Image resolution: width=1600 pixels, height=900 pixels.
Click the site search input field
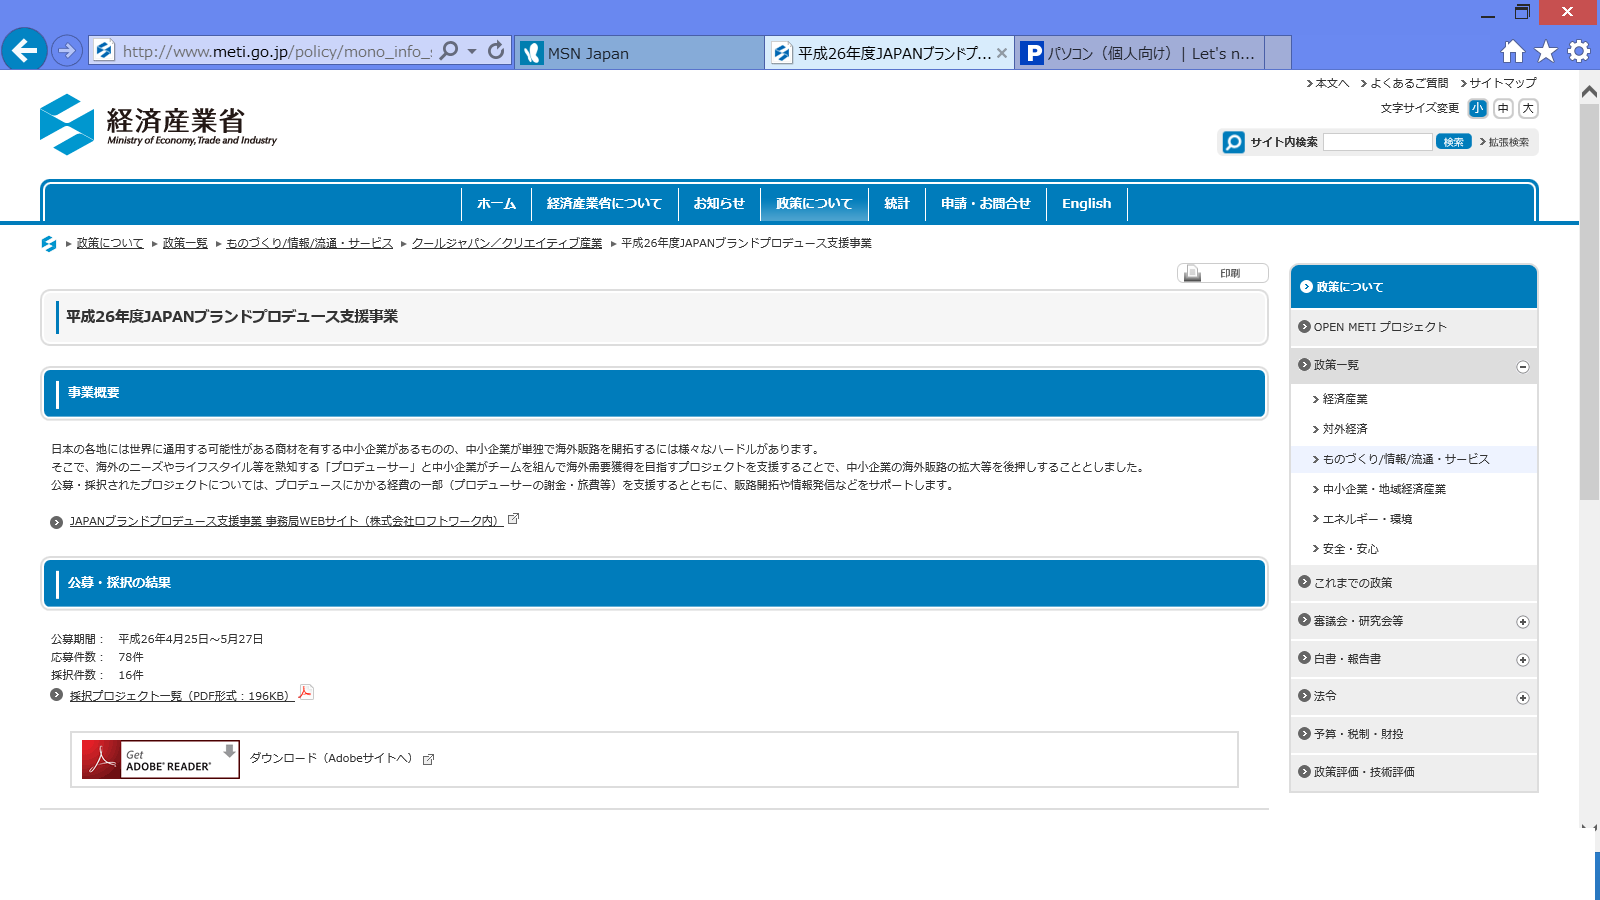1377,142
